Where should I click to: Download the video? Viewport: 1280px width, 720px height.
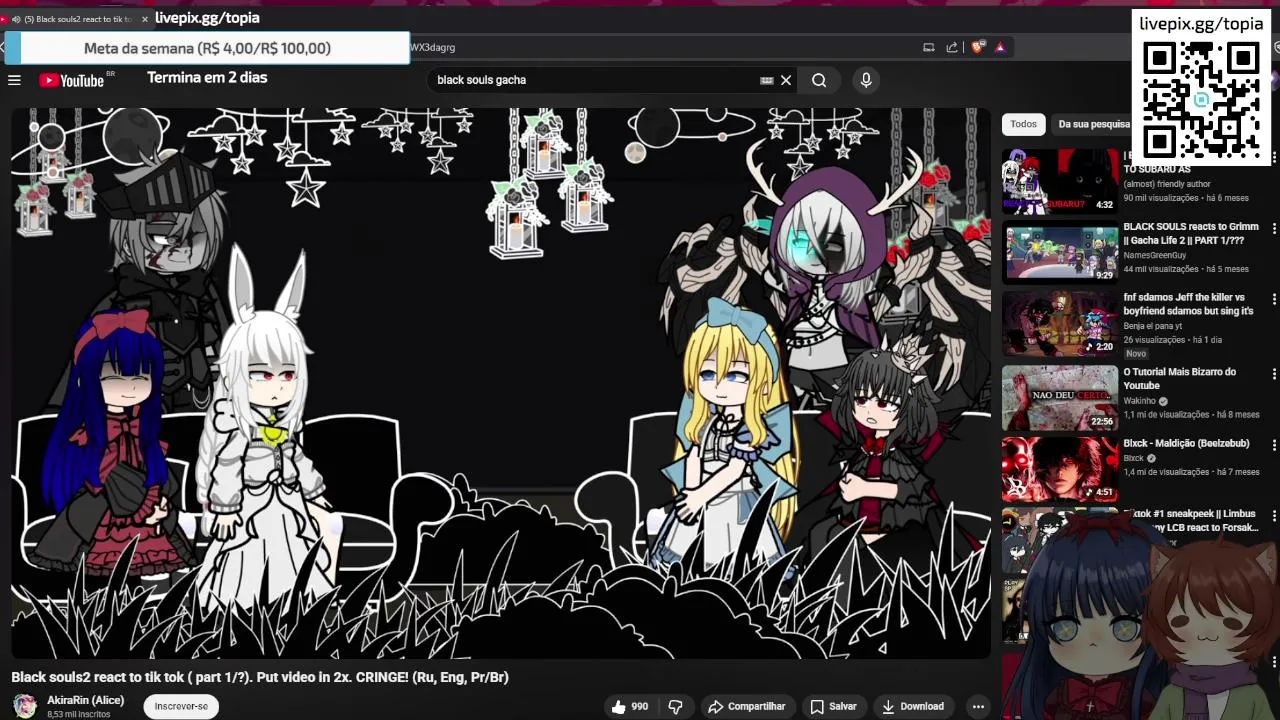(912, 706)
